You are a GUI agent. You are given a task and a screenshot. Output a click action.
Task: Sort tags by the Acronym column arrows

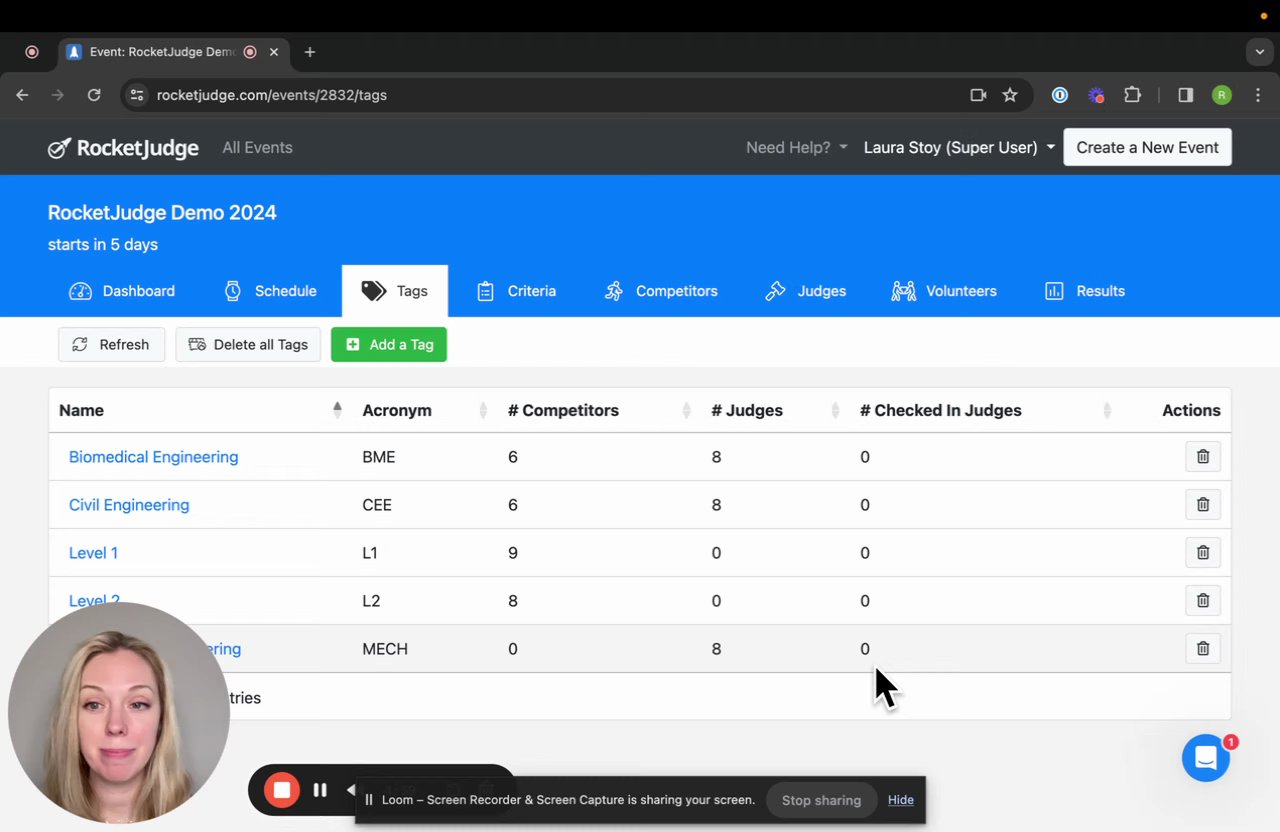tap(483, 410)
